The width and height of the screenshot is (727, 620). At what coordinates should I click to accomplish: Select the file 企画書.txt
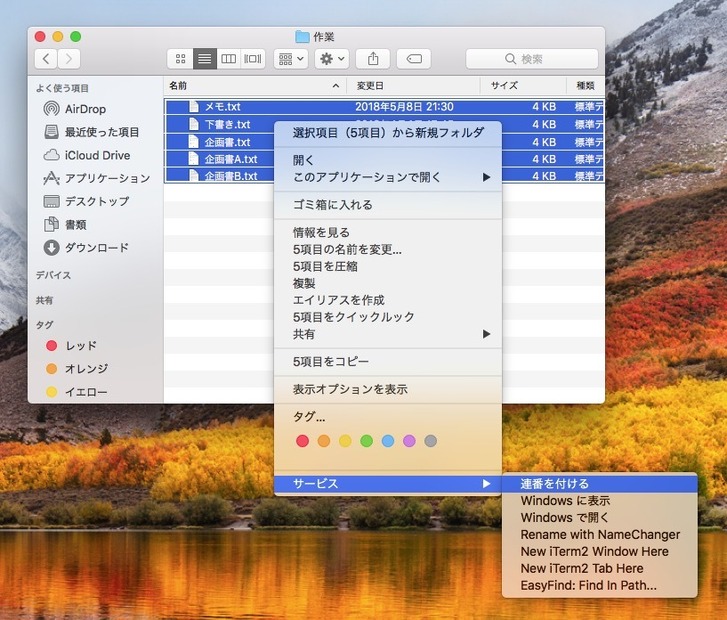pyautogui.click(x=227, y=142)
